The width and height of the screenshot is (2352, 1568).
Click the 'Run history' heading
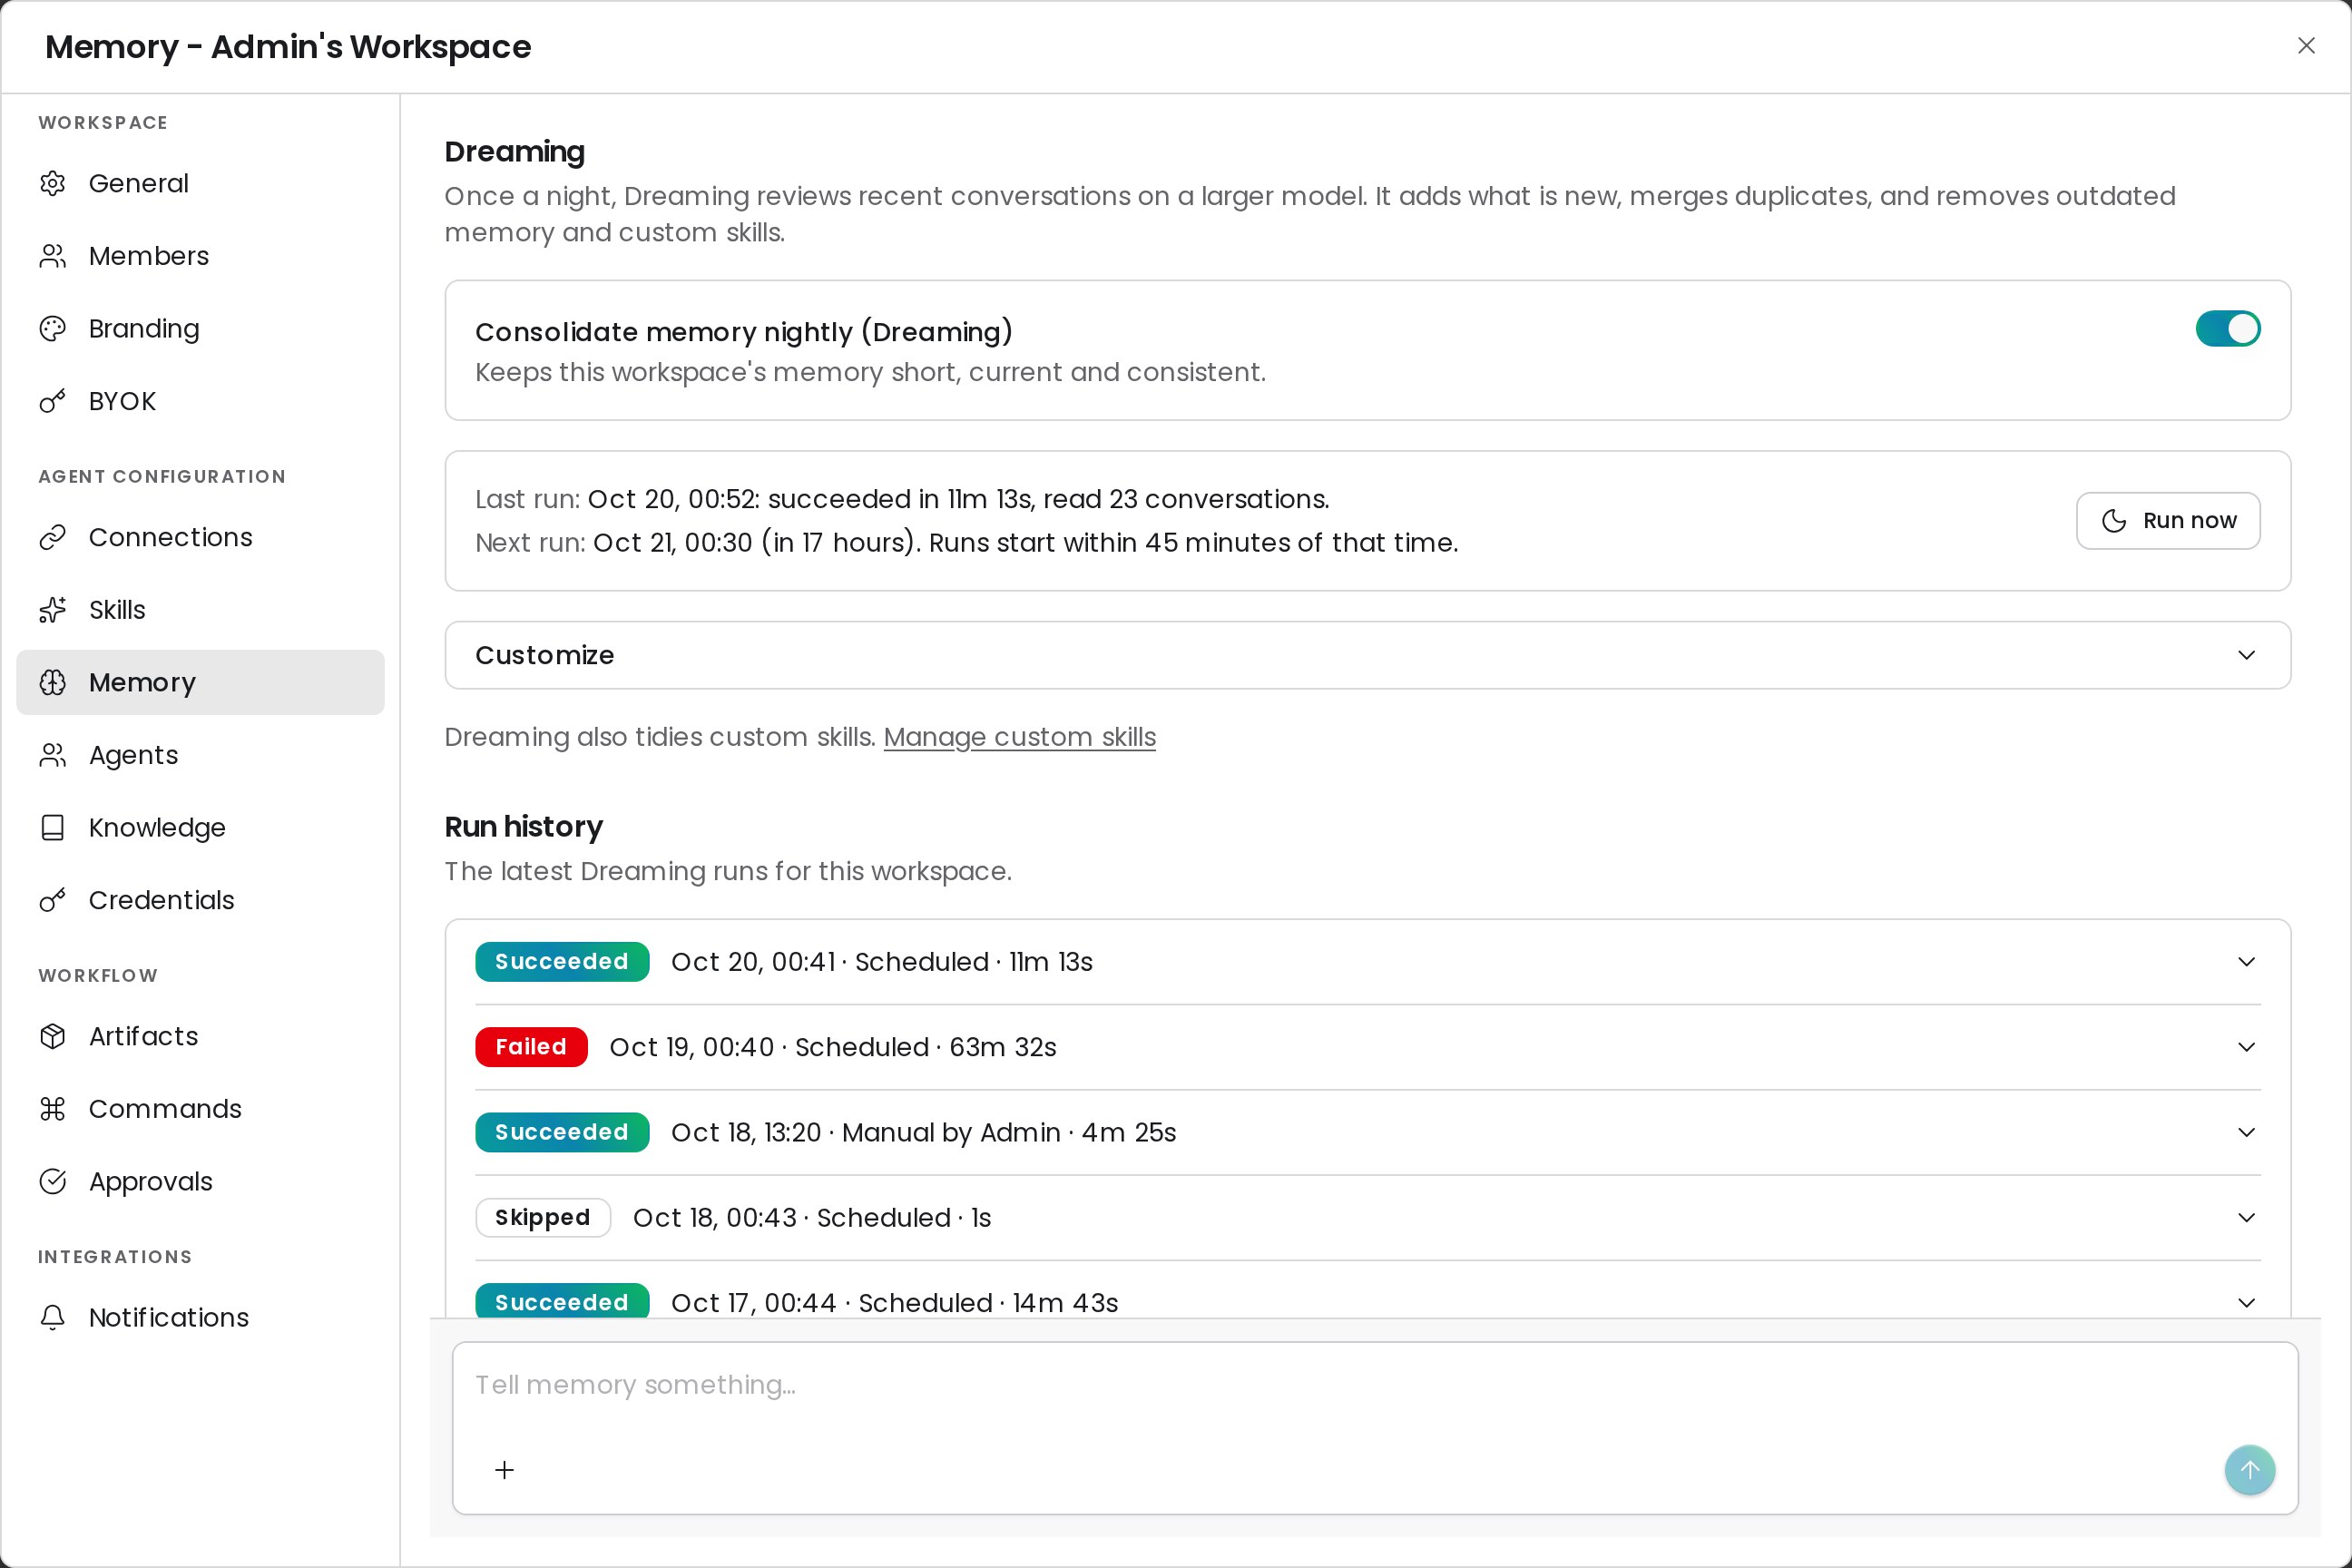pyautogui.click(x=524, y=827)
